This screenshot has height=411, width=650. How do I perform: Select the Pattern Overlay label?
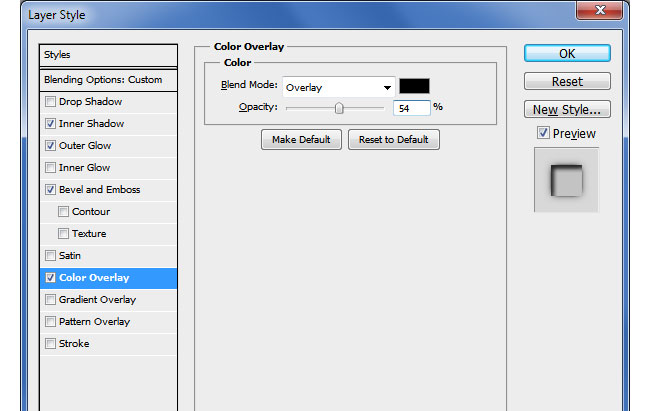tap(94, 321)
